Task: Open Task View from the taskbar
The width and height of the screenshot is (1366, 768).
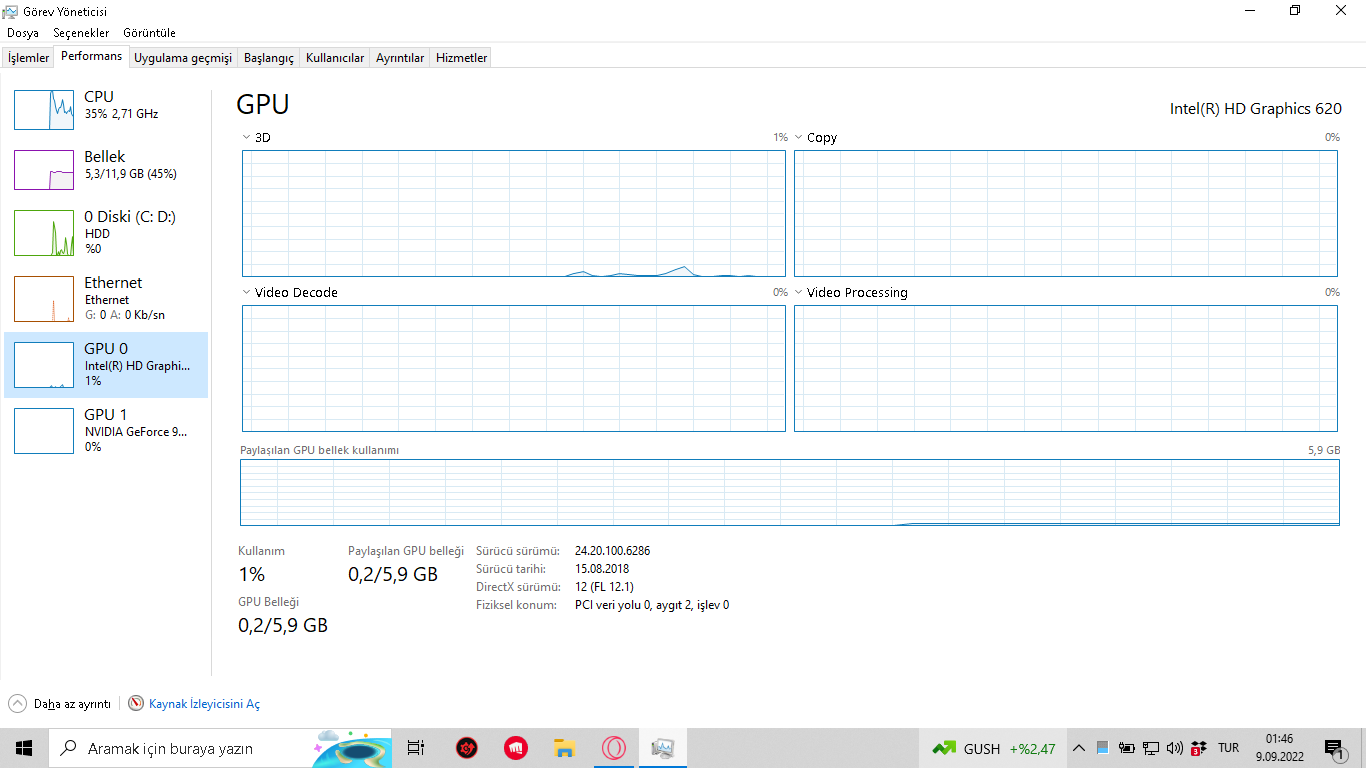Action: tap(416, 748)
